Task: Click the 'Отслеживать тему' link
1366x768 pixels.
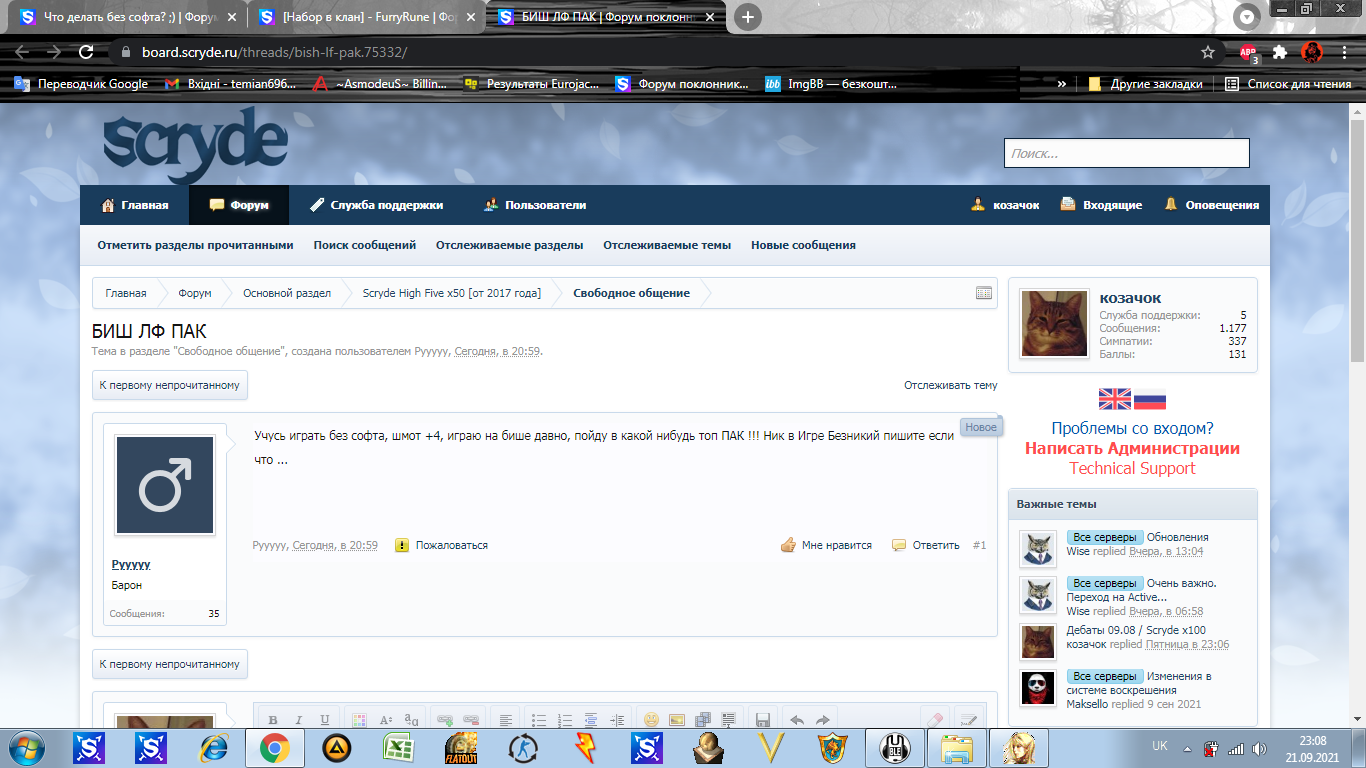Action: tap(950, 385)
